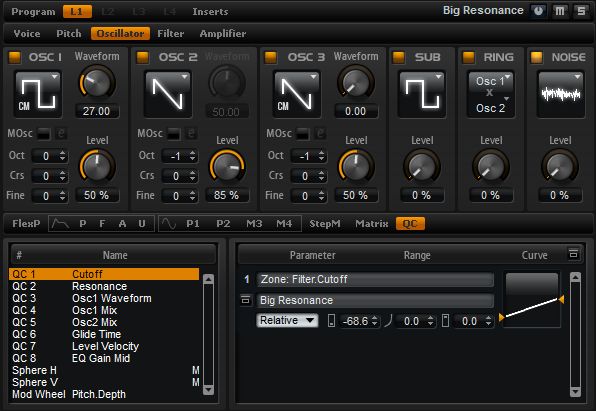596x411 pixels.
Task: Open MOsc edit icon for OSC 1
Action: tap(61, 133)
